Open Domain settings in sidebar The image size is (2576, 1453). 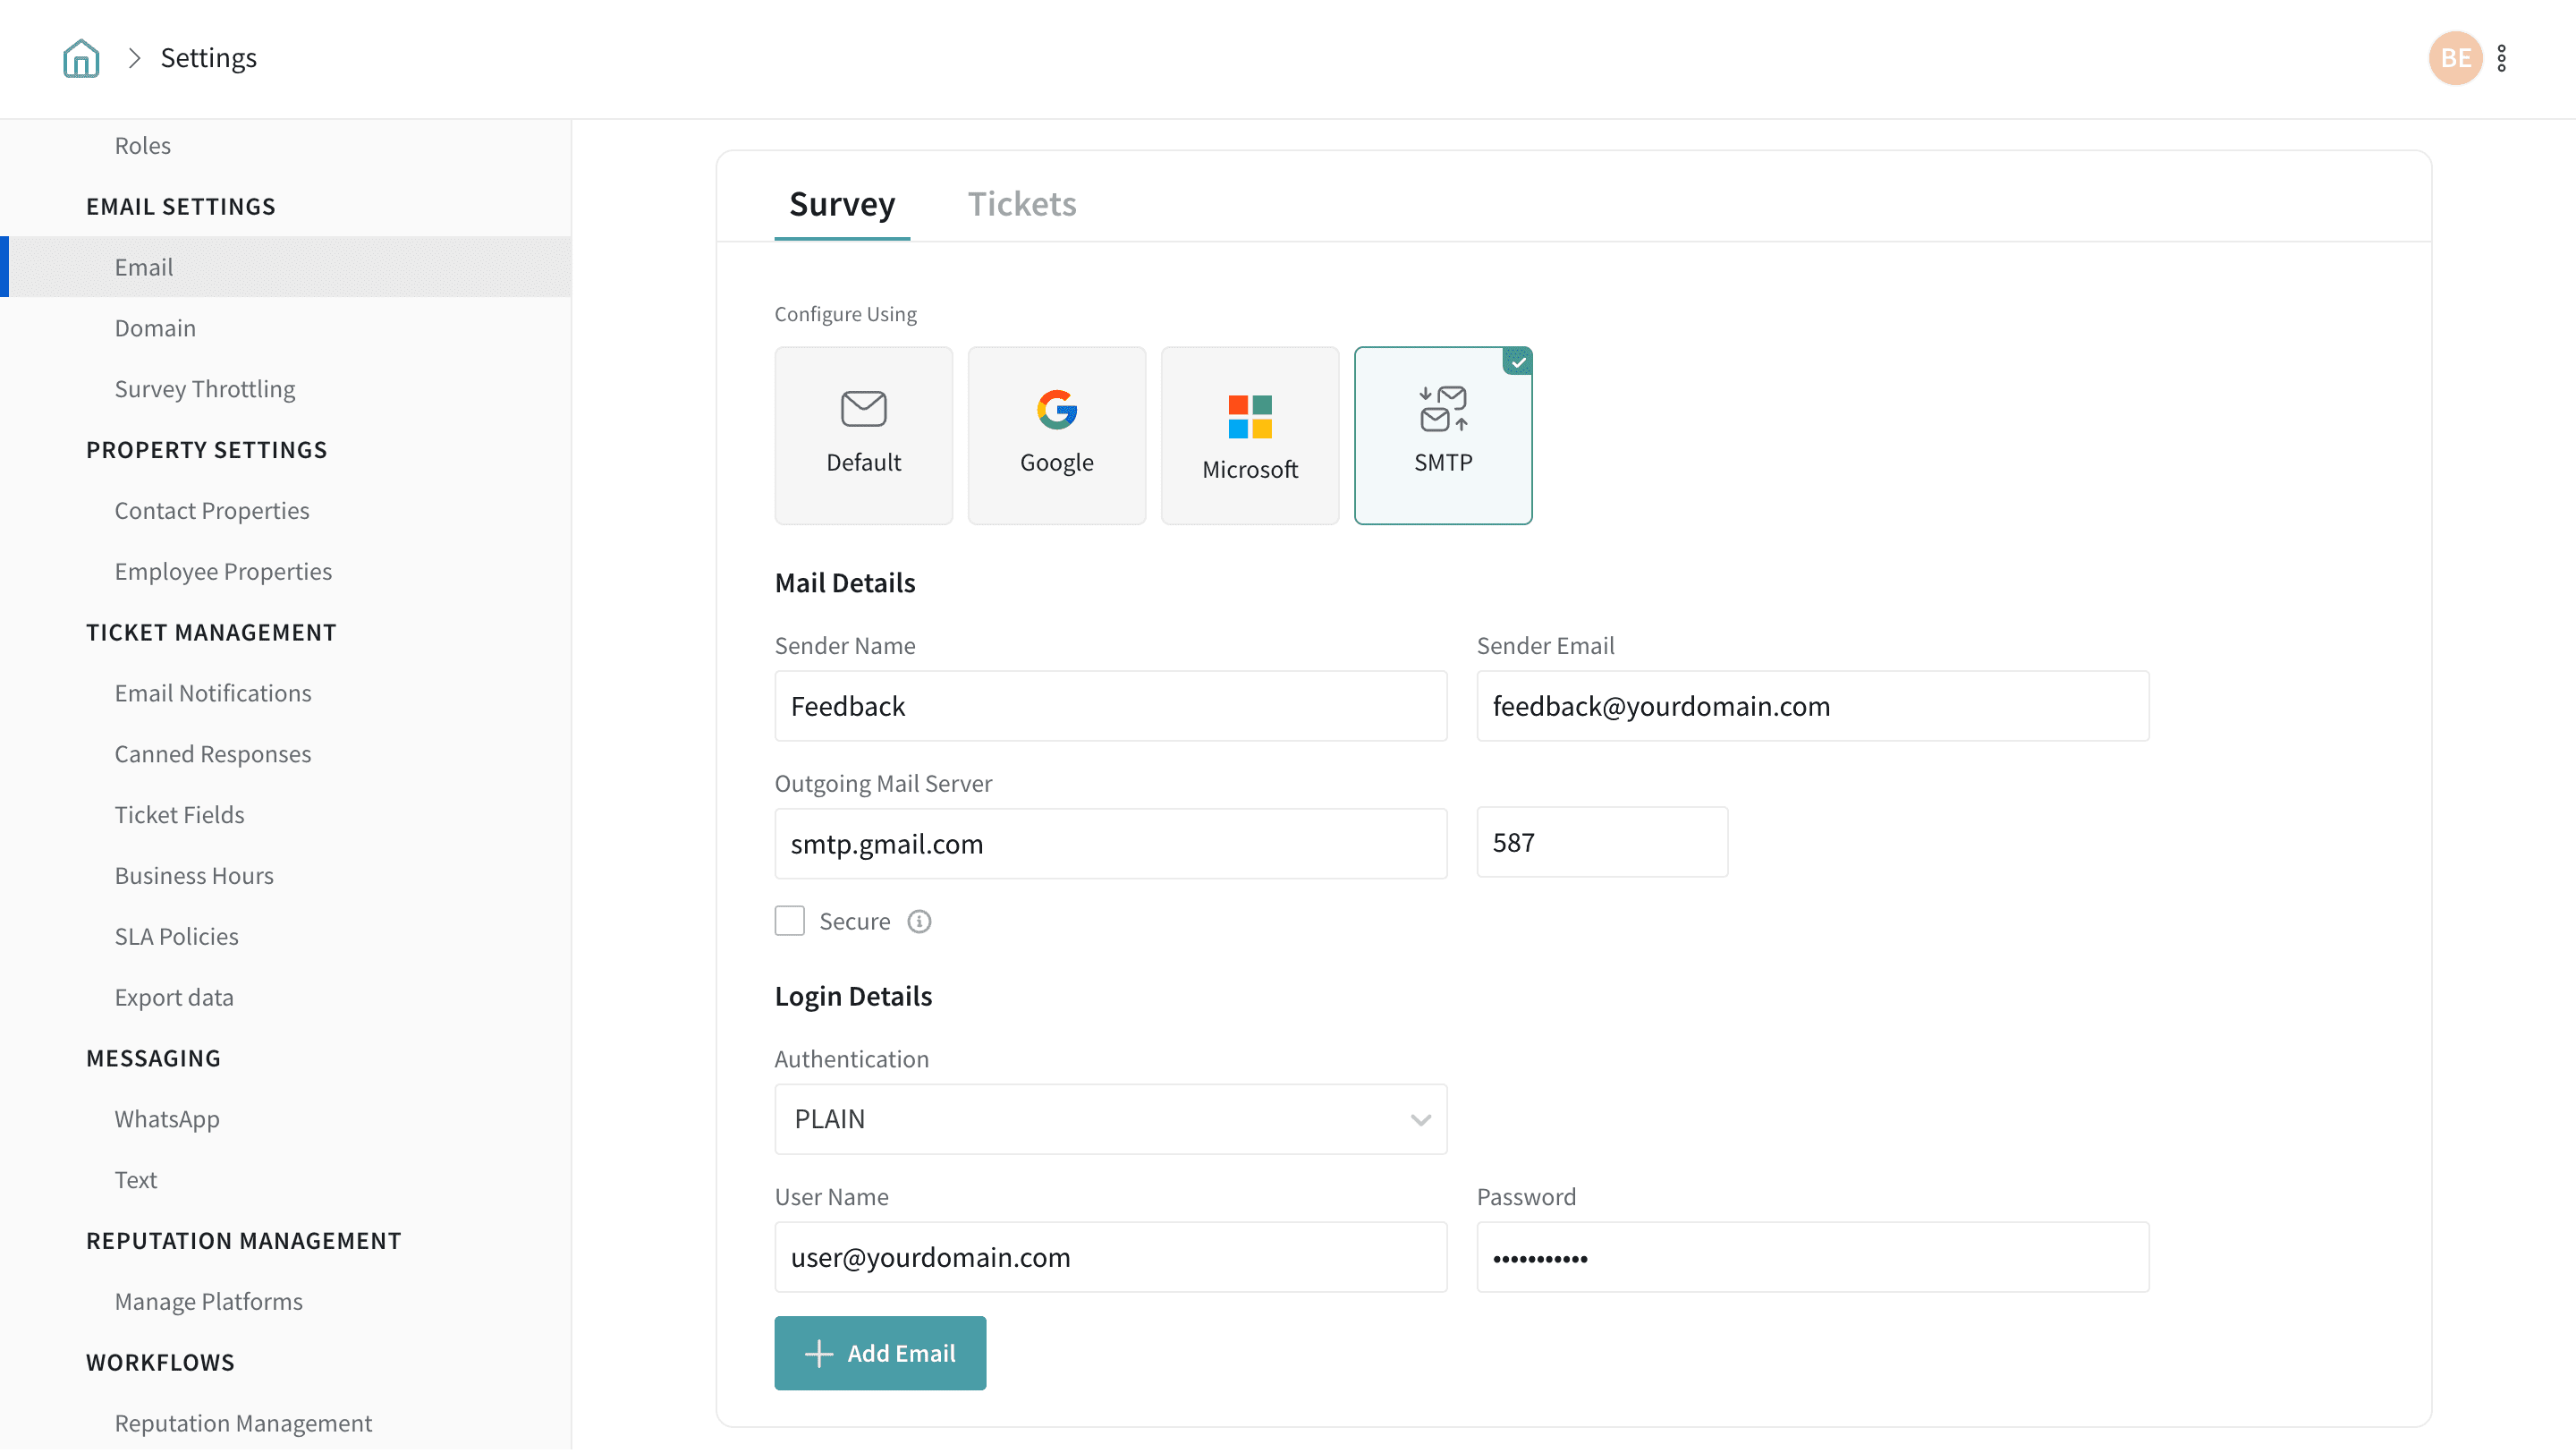point(155,328)
